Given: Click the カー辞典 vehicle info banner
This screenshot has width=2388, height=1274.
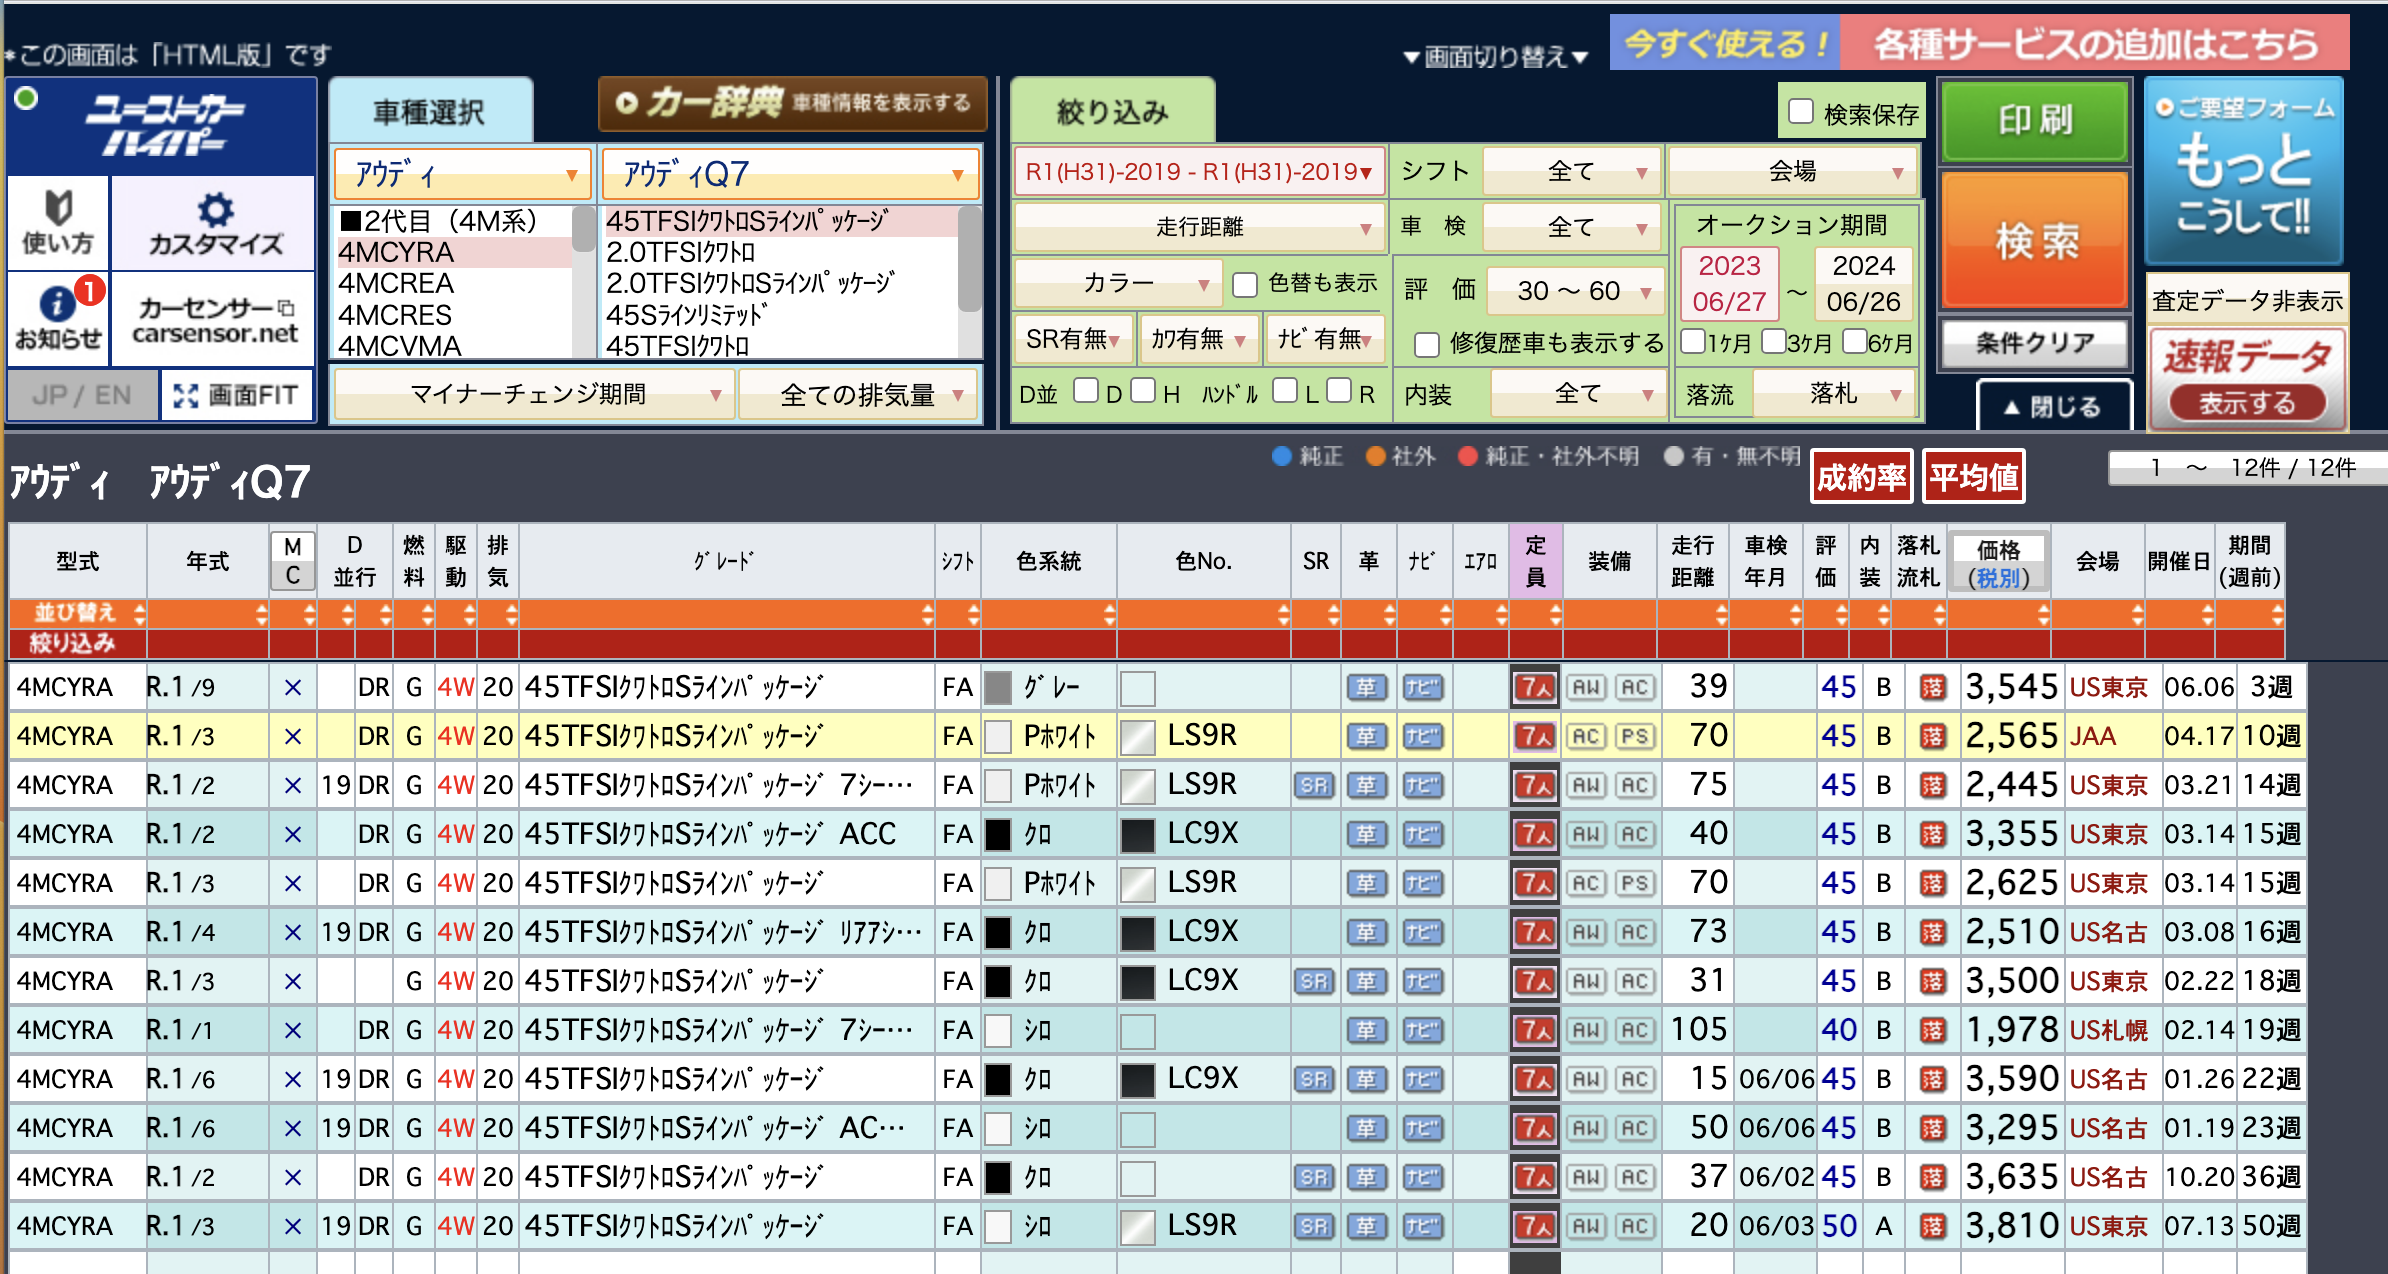Looking at the screenshot, I should coord(793,103).
